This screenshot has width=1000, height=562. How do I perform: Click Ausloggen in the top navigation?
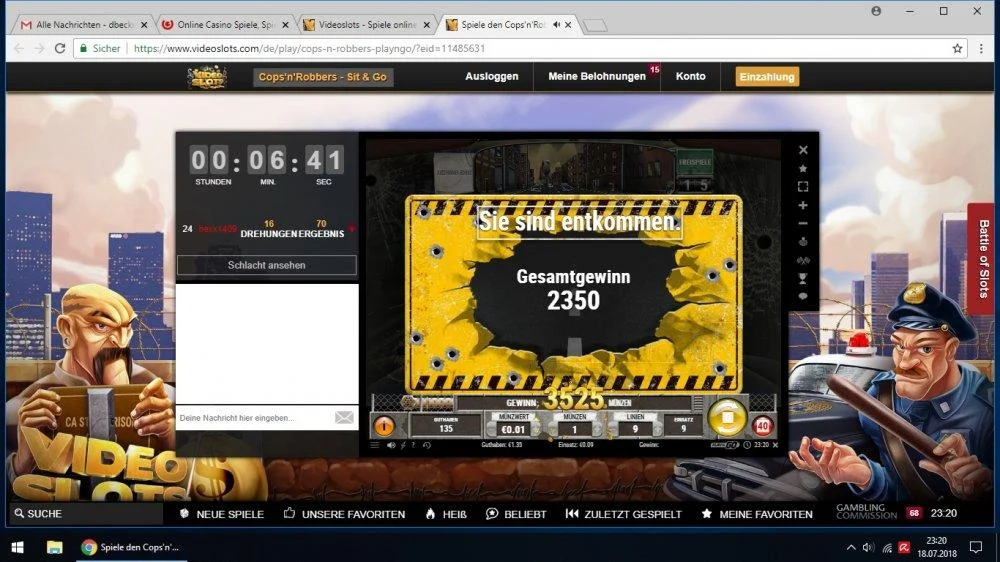pos(492,77)
